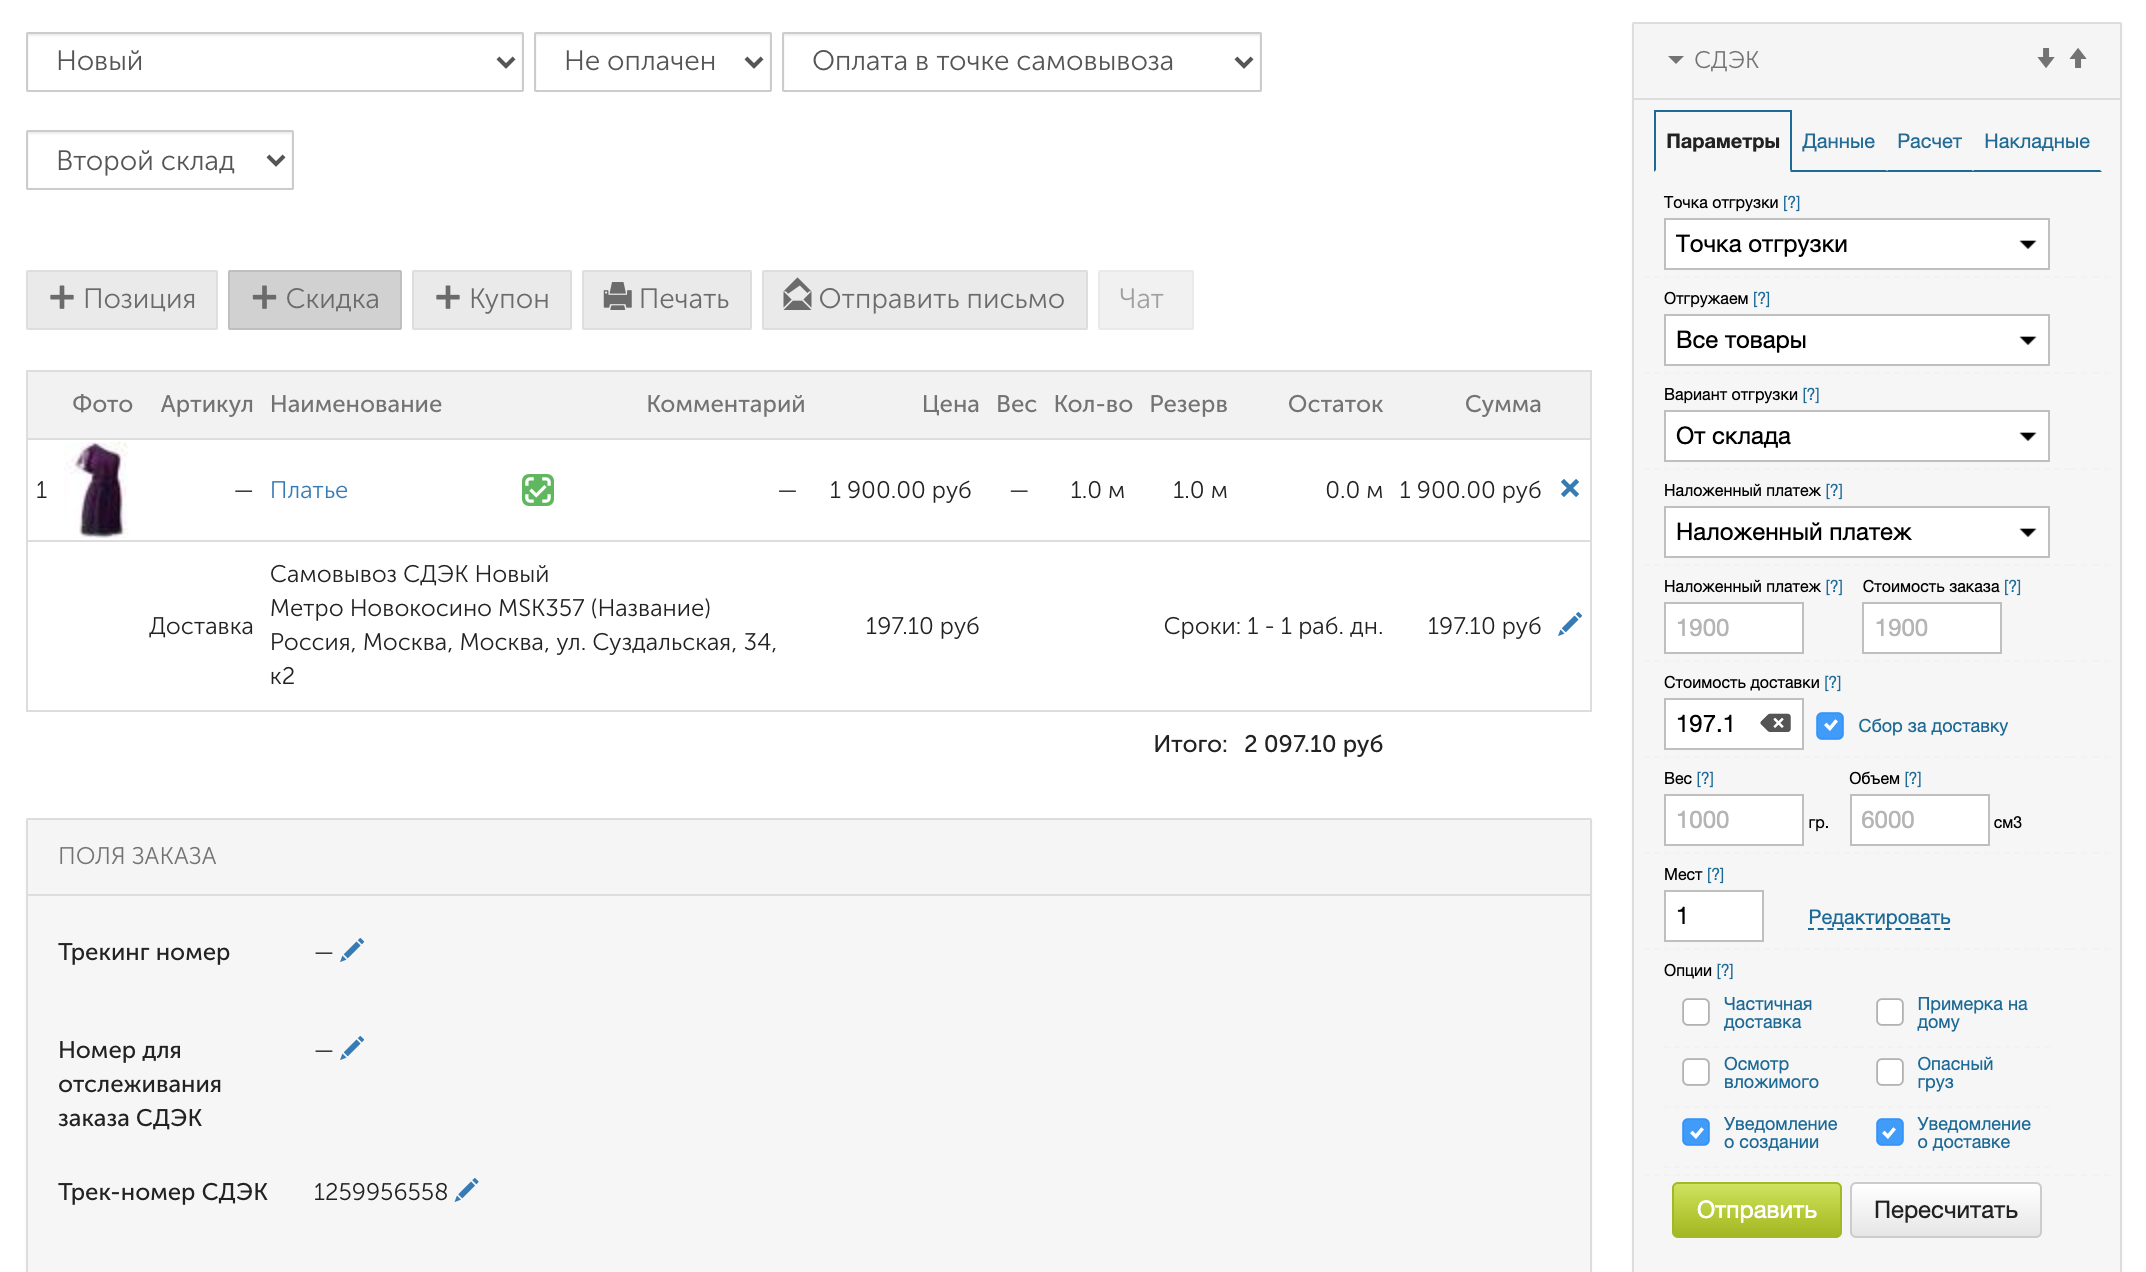Switch to the Расчет tab

click(x=1928, y=141)
